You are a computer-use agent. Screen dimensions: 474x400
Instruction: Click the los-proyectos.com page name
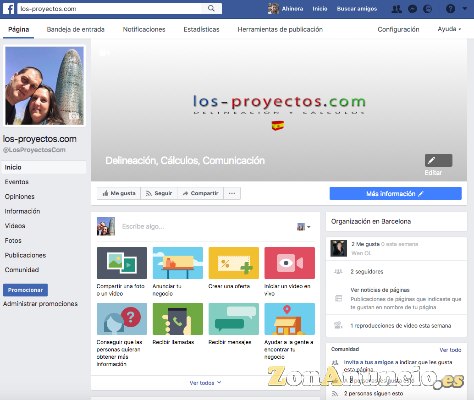(x=40, y=139)
